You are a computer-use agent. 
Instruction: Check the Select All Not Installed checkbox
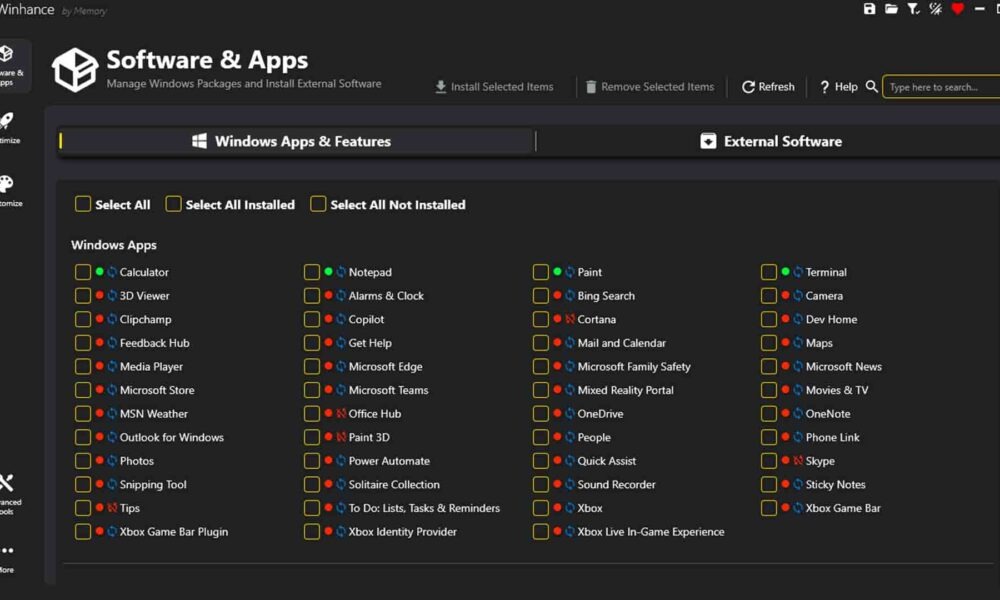coord(318,204)
